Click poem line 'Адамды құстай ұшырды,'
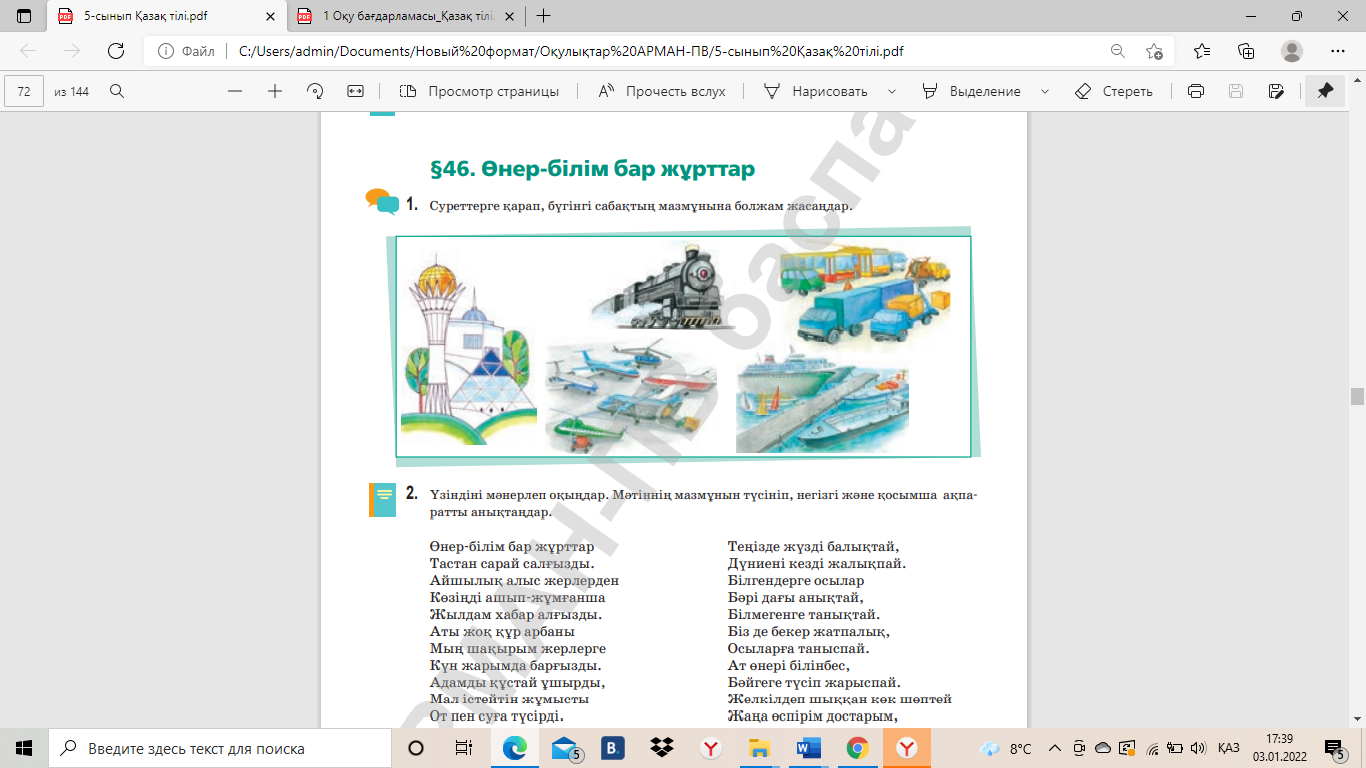The width and height of the screenshot is (1366, 768). [517, 683]
